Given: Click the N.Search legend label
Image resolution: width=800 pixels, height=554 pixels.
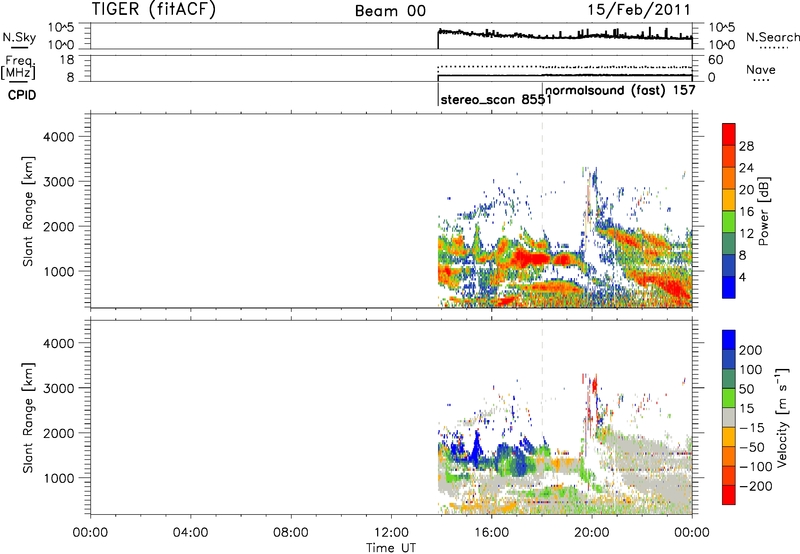Looking at the screenshot, I should pos(773,37).
